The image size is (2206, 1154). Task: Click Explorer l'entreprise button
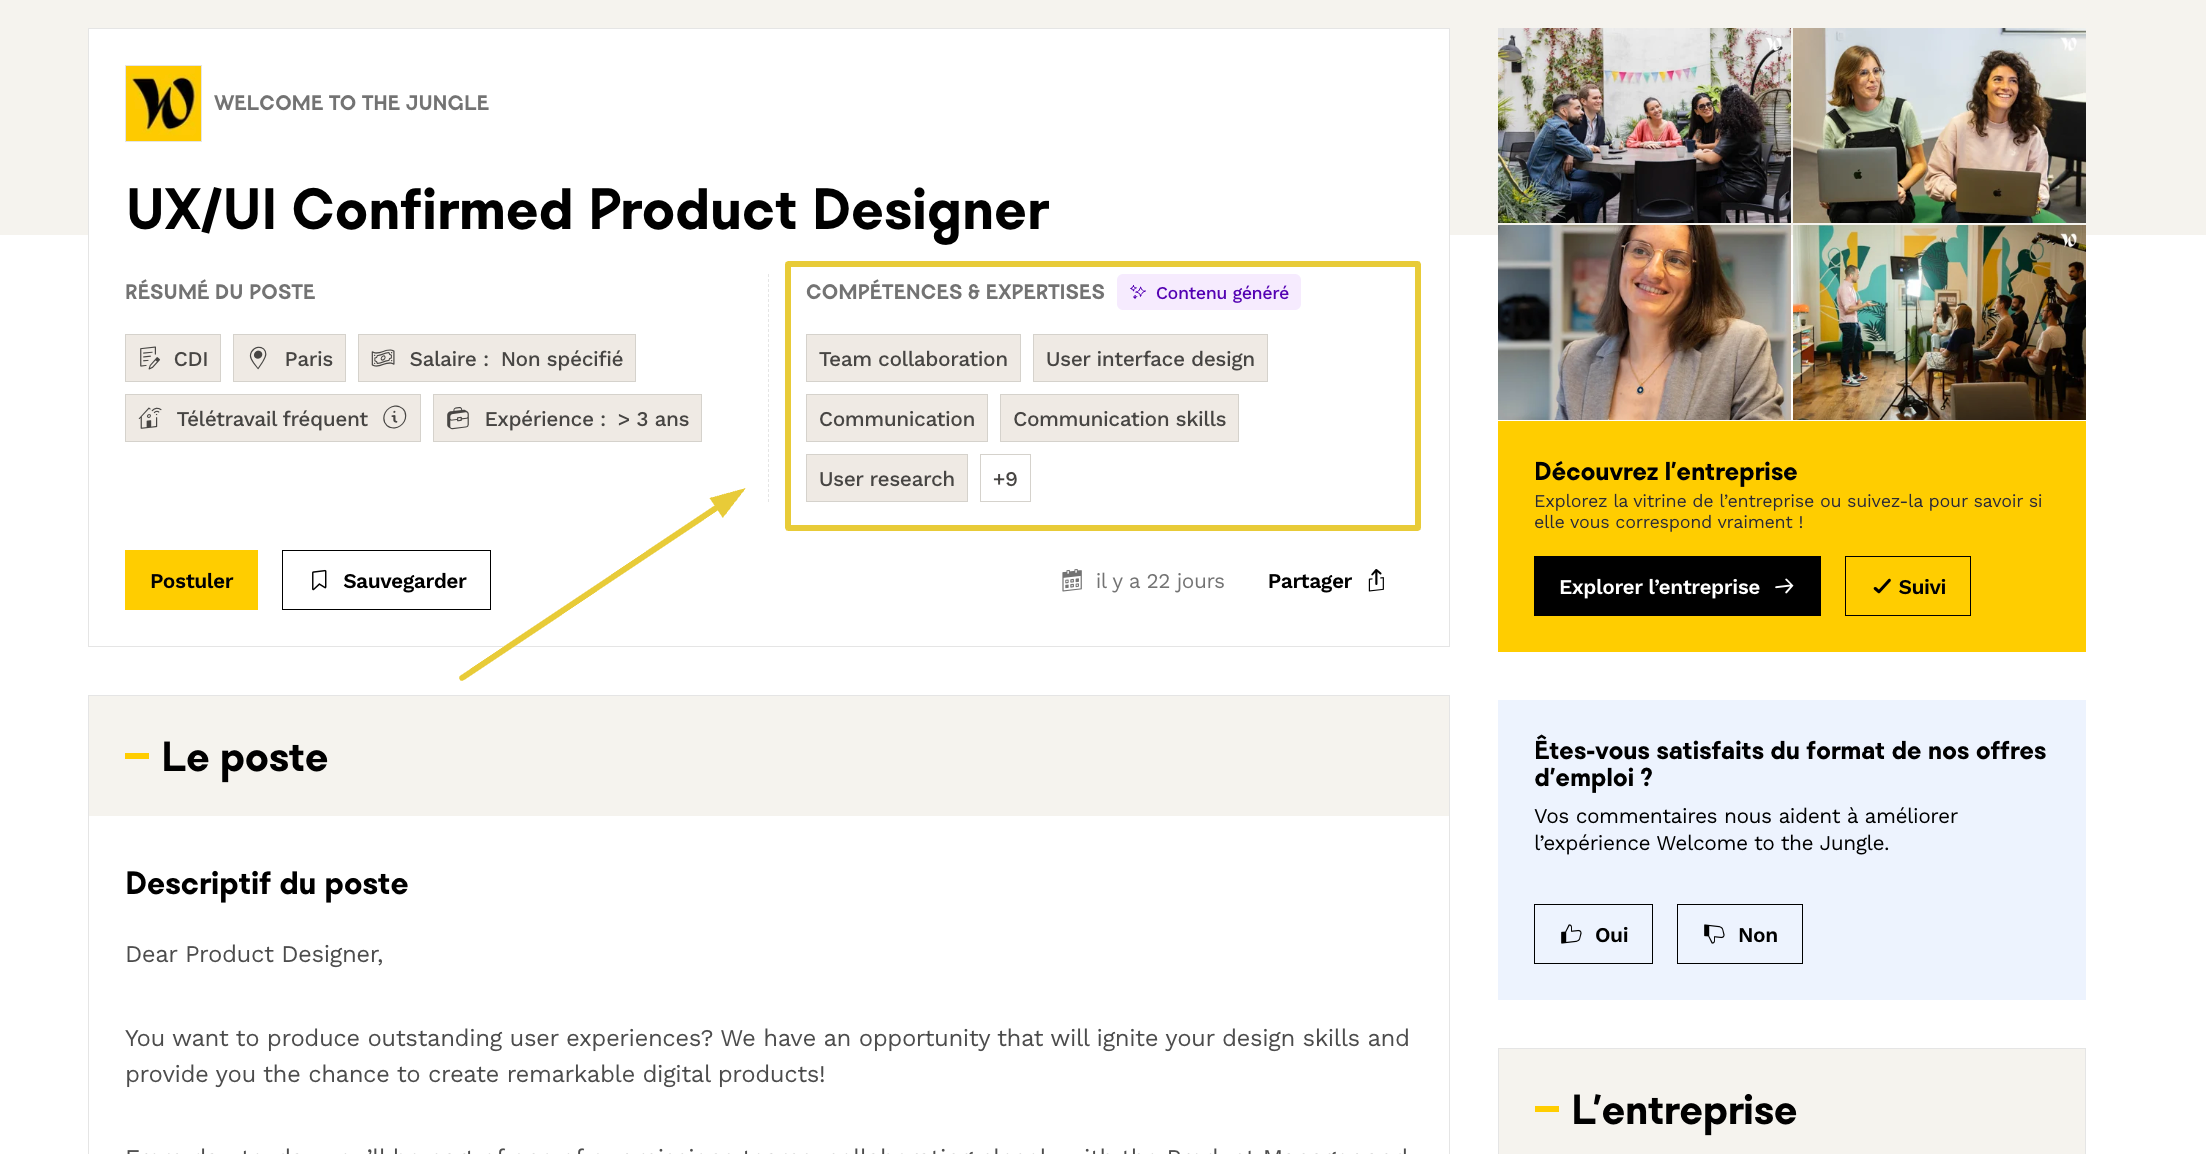1677,586
